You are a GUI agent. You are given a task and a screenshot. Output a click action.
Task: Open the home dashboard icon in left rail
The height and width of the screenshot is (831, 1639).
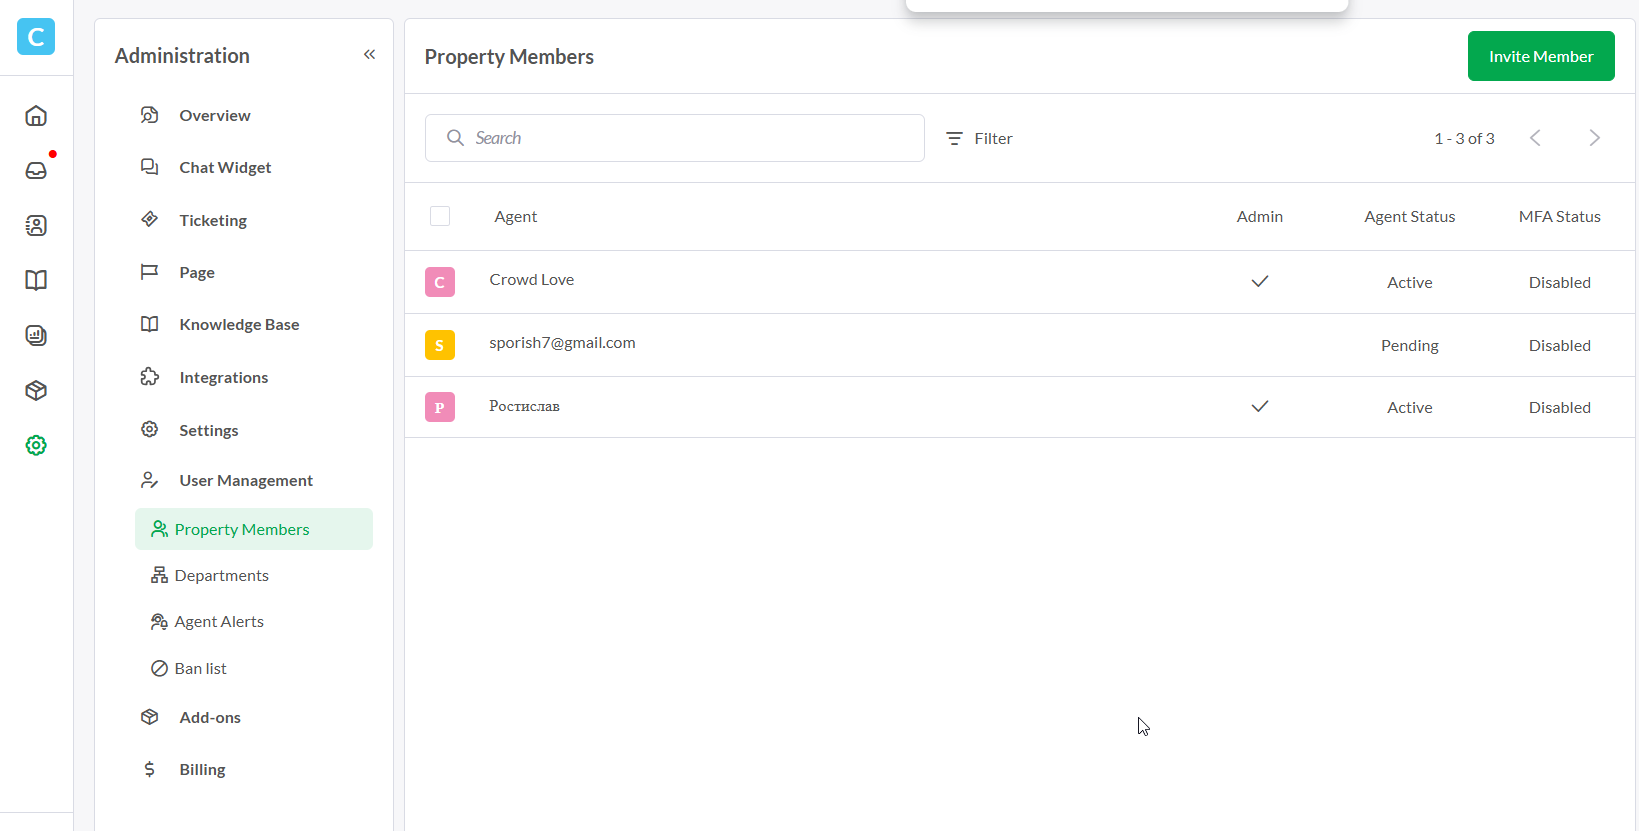(36, 116)
